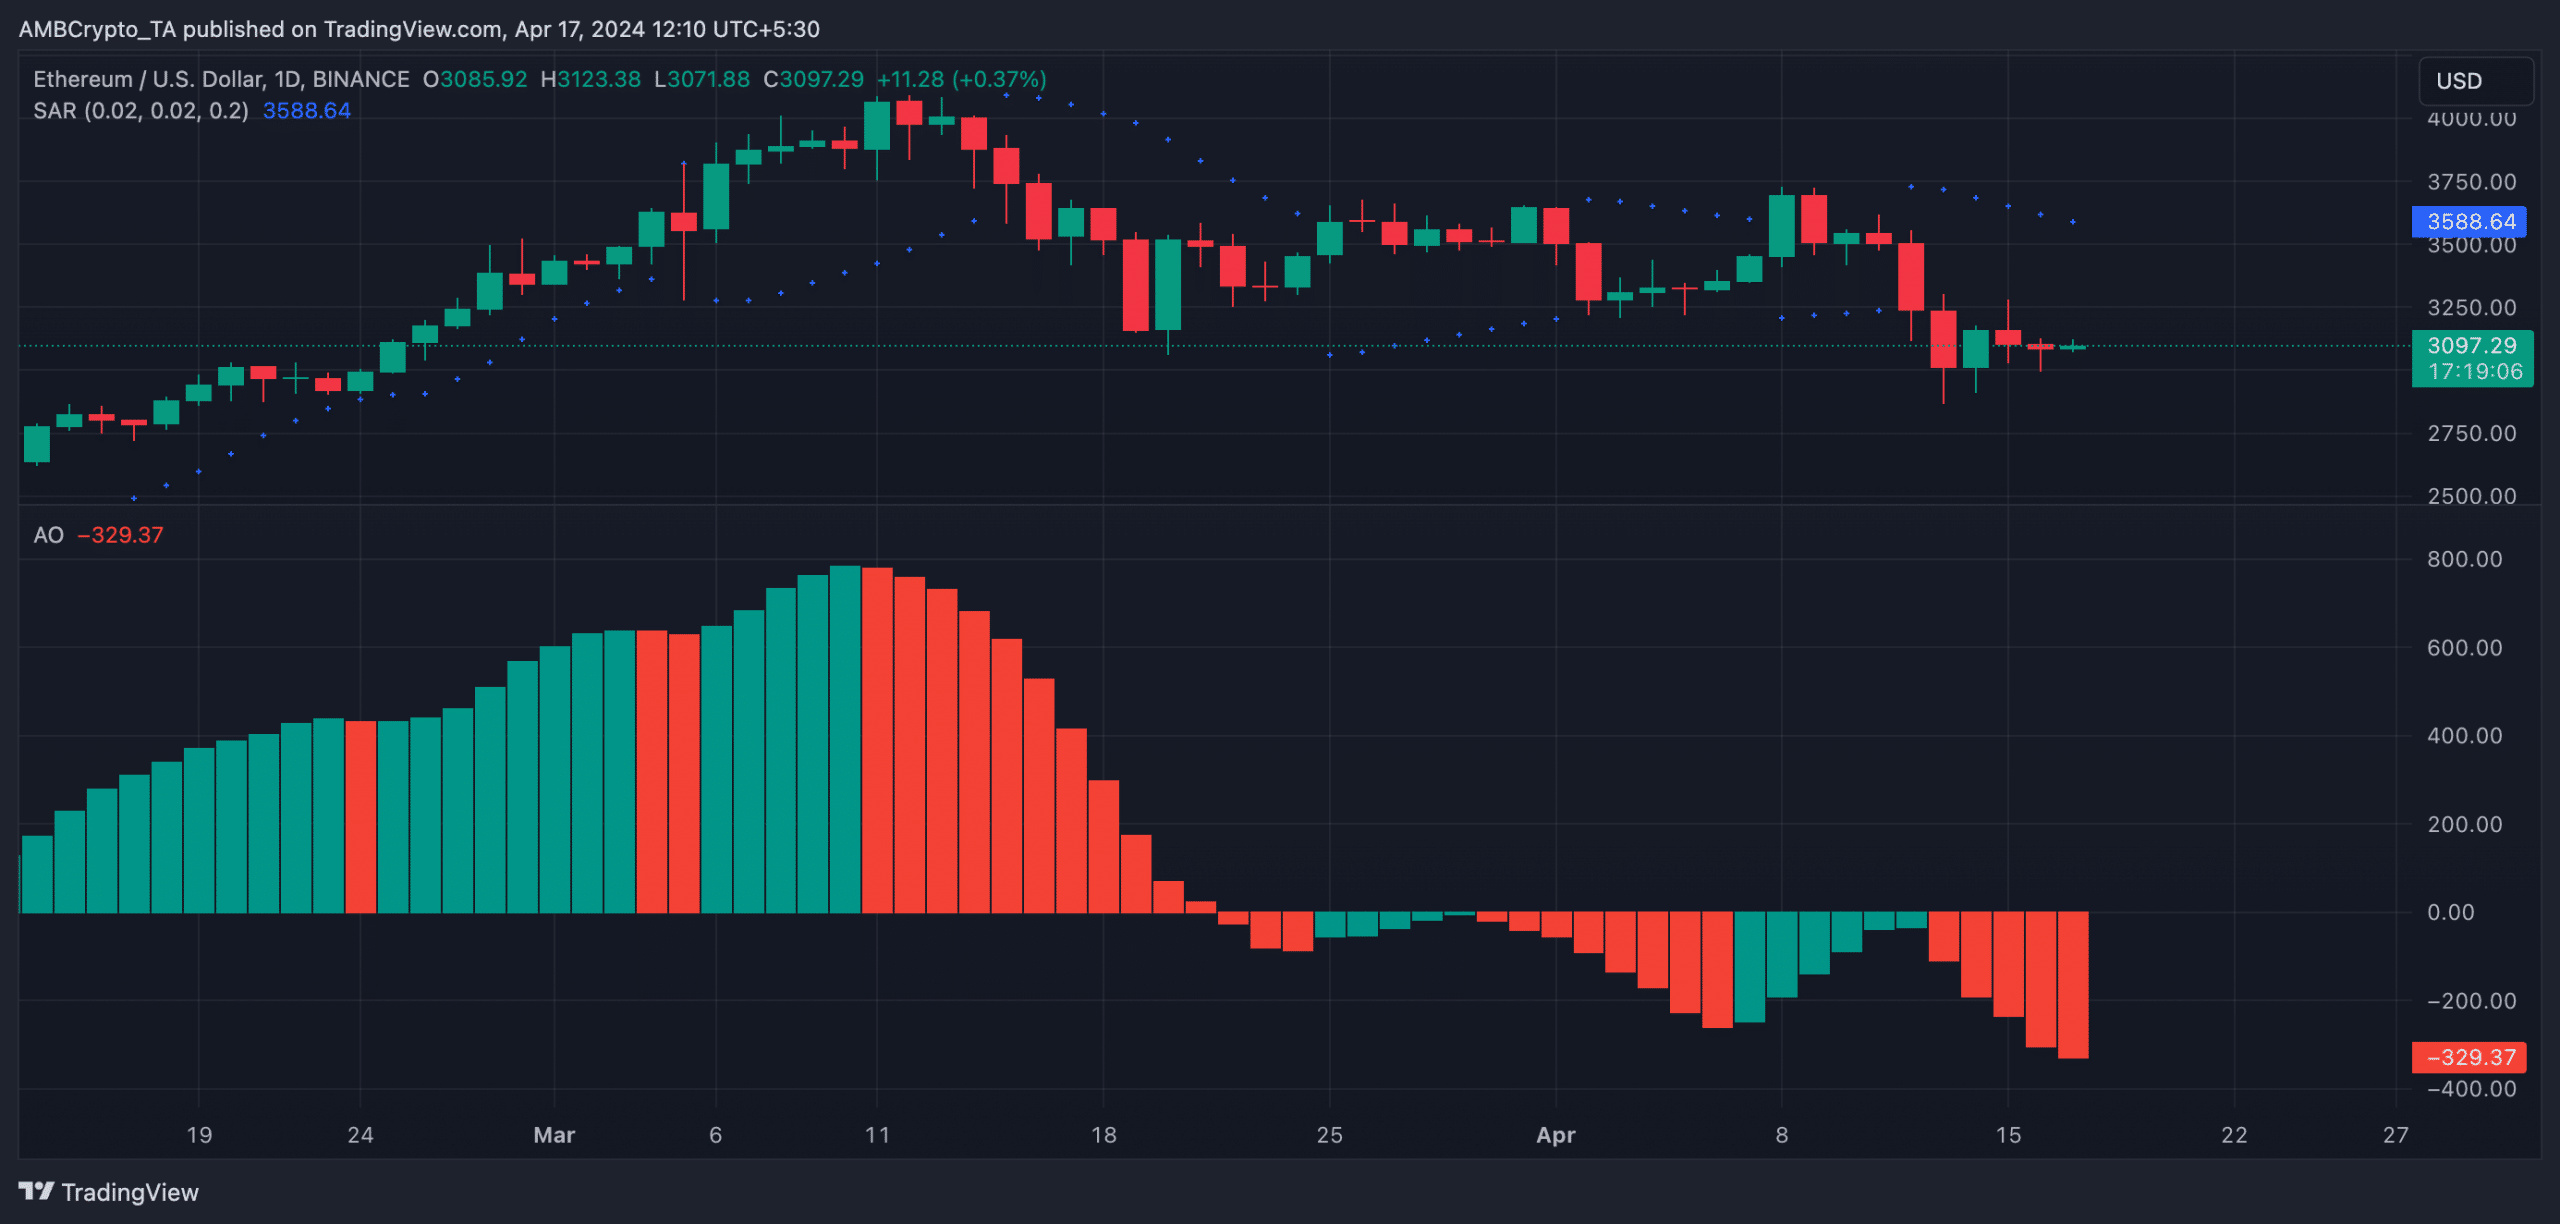2560x1224 pixels.
Task: Click the green 3097.29 current price label
Action: click(2472, 345)
